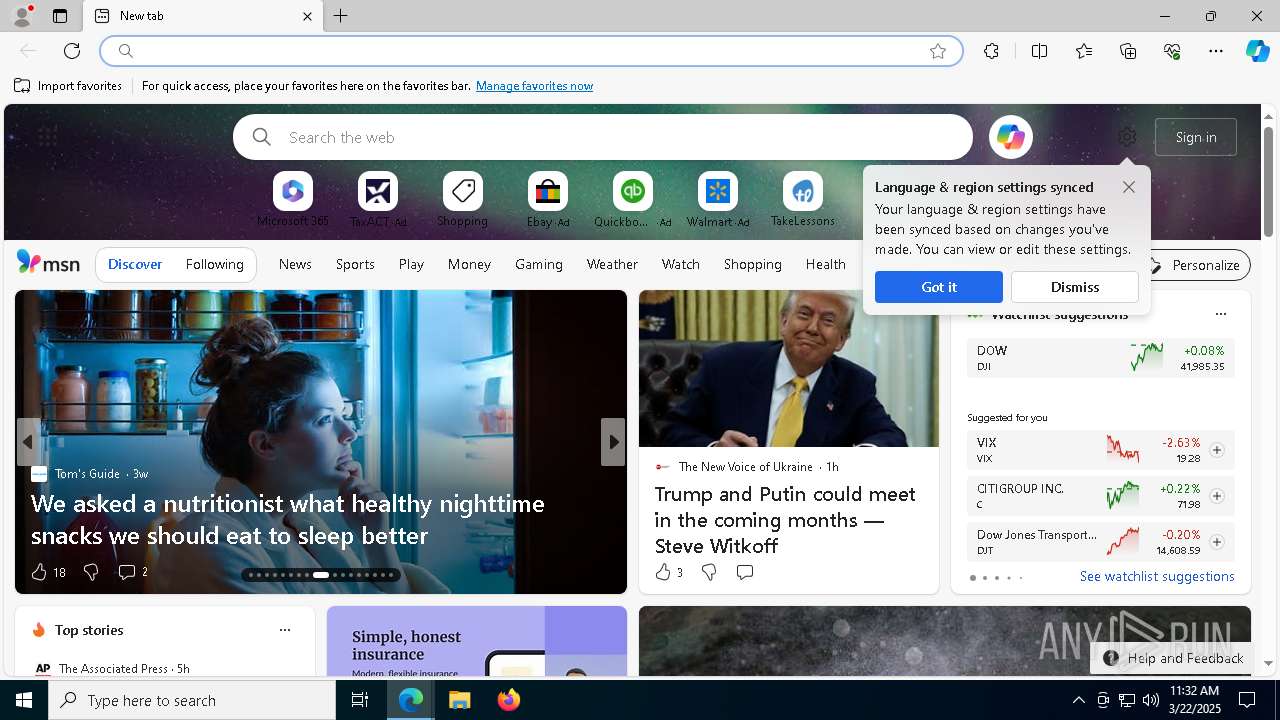Image resolution: width=1280 pixels, height=720 pixels.
Task: Open Gaming category
Action: 539,264
